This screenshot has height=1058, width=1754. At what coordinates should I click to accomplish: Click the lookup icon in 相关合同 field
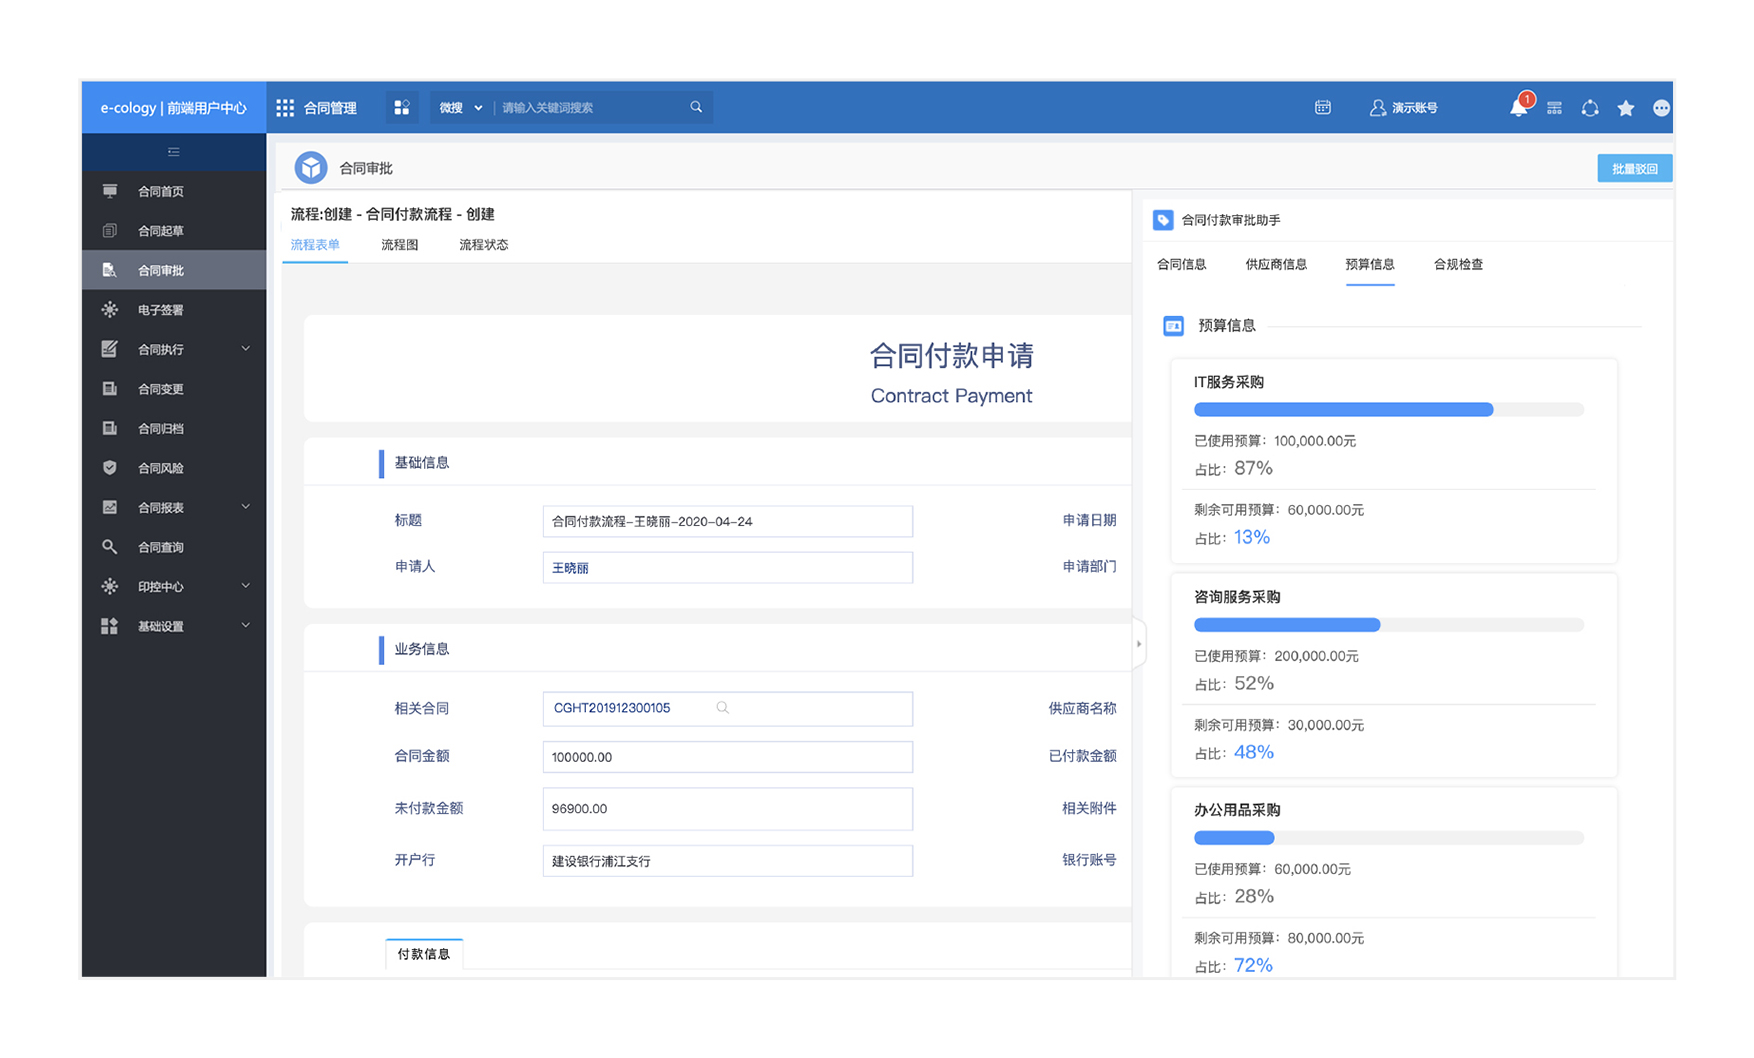(x=722, y=708)
